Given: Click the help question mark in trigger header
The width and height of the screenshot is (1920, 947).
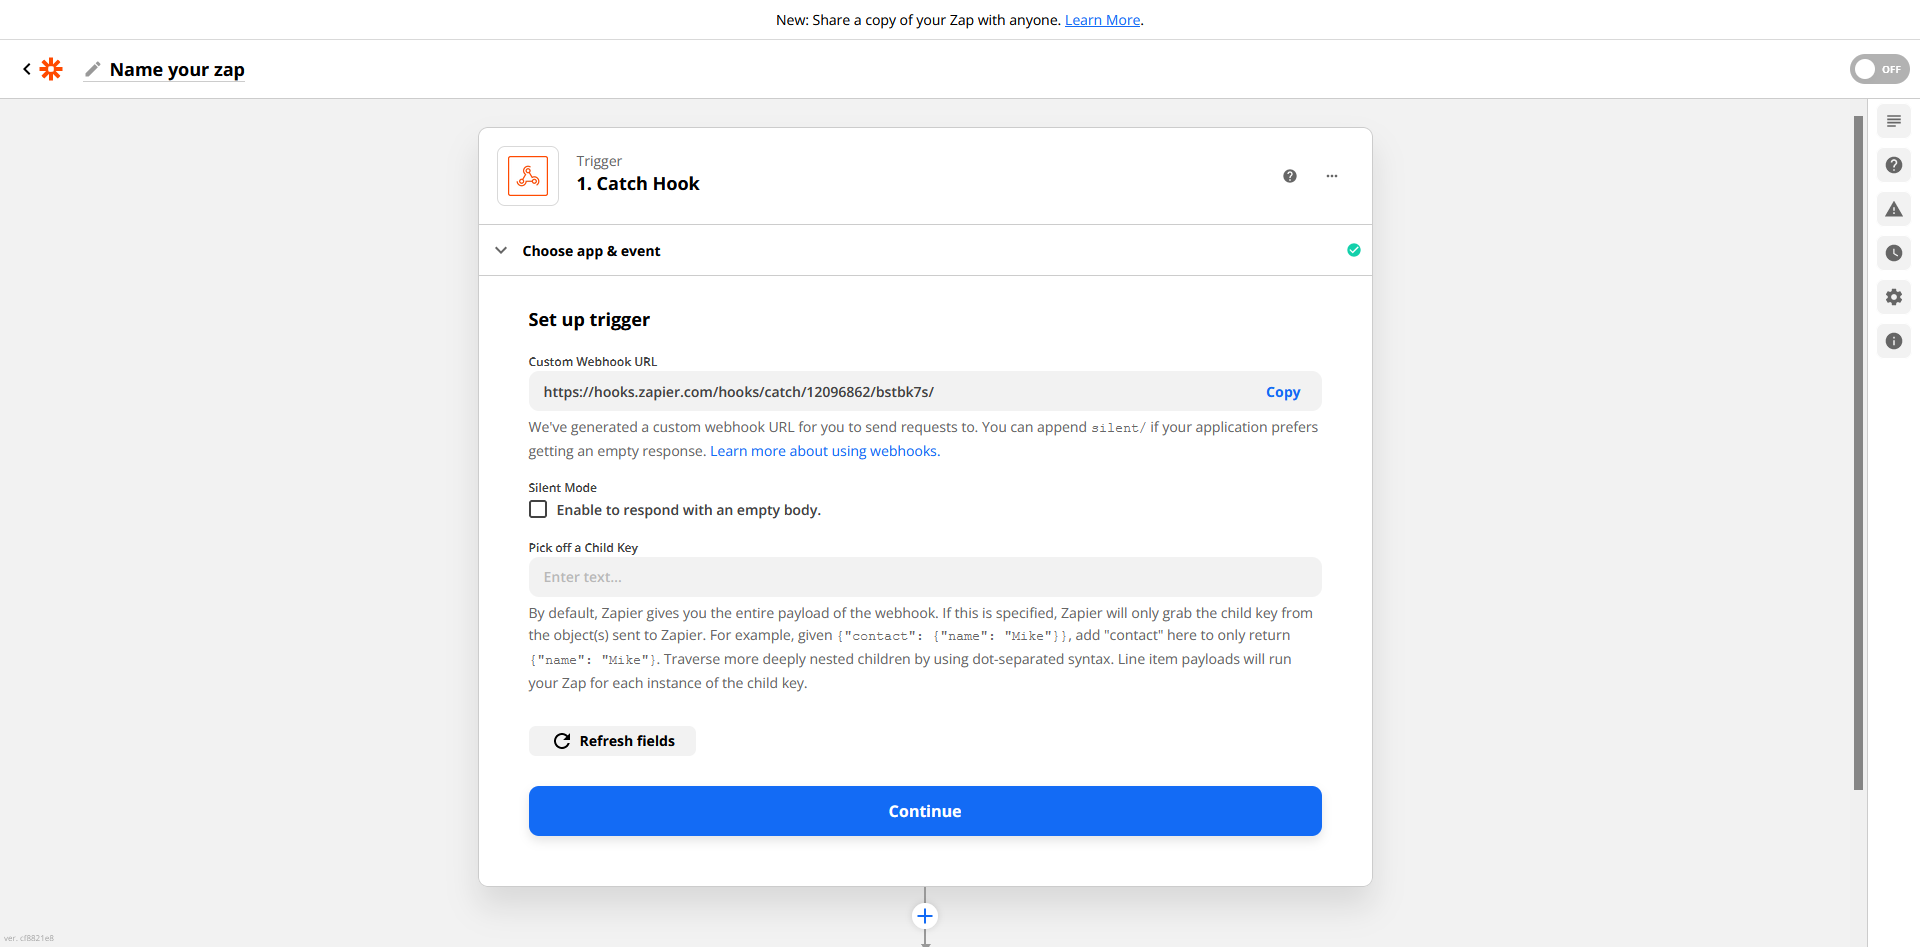Looking at the screenshot, I should [1290, 176].
